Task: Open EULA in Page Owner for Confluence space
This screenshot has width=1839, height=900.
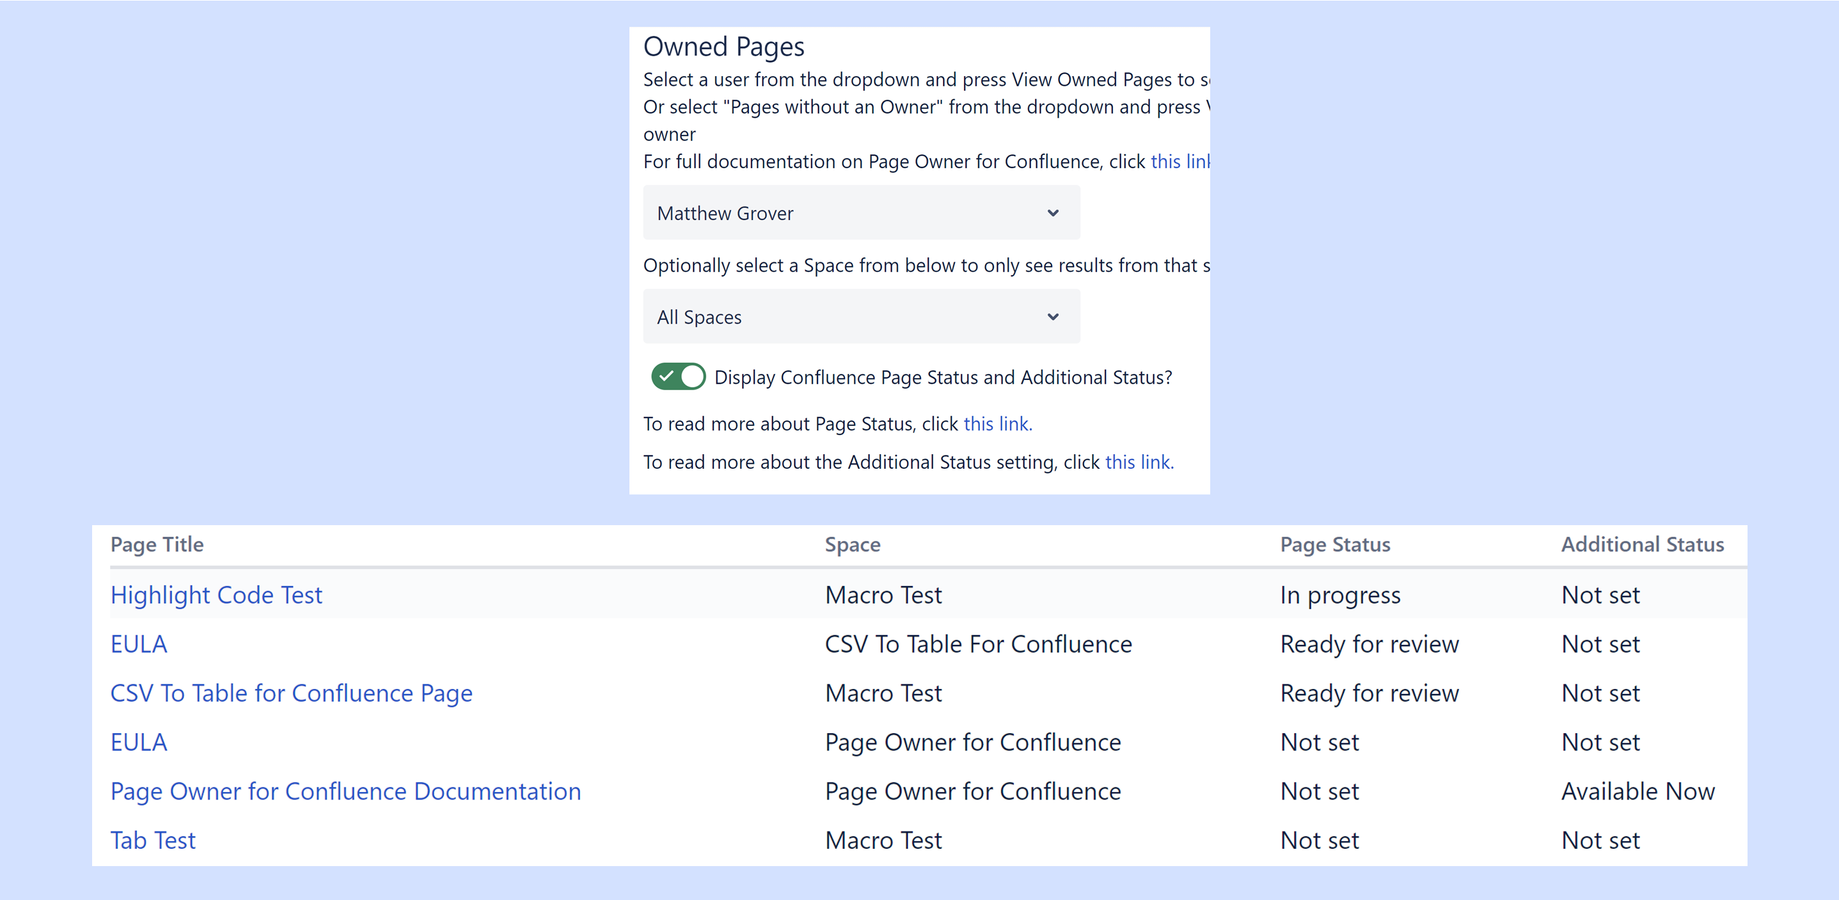Action: (139, 741)
